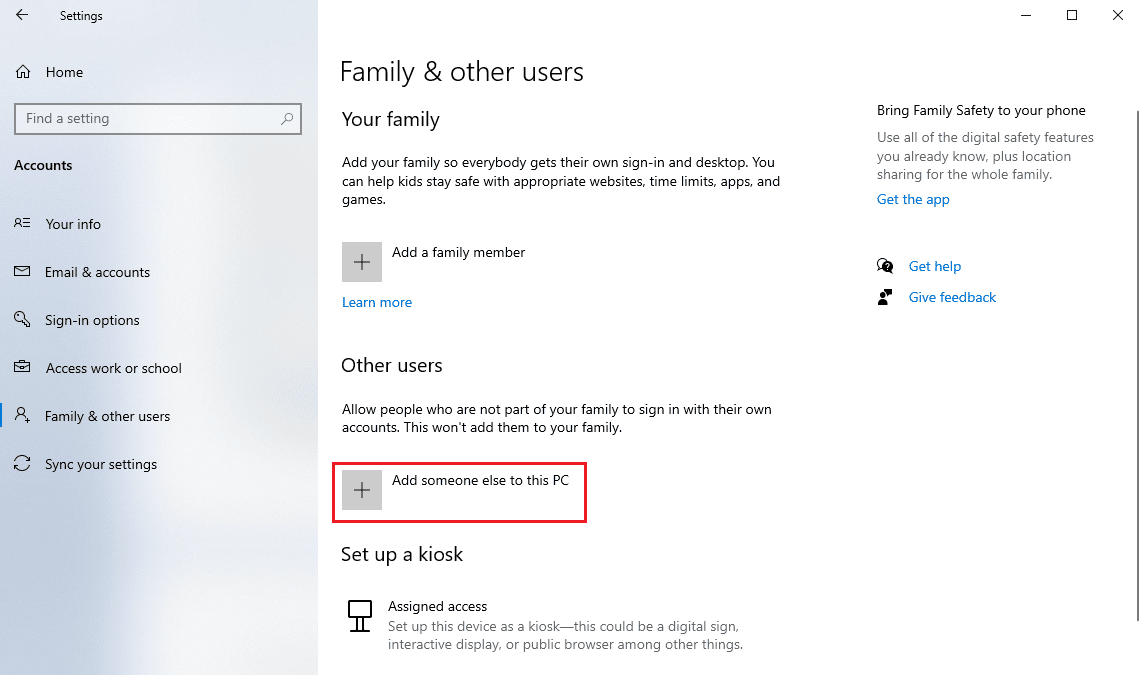Click the magnifier icon in search box
The height and width of the screenshot is (675, 1141).
287,118
